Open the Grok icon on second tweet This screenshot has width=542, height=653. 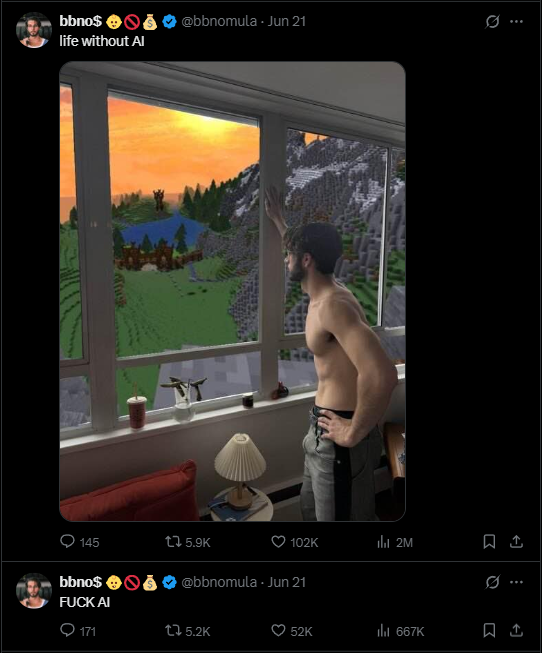coord(492,582)
